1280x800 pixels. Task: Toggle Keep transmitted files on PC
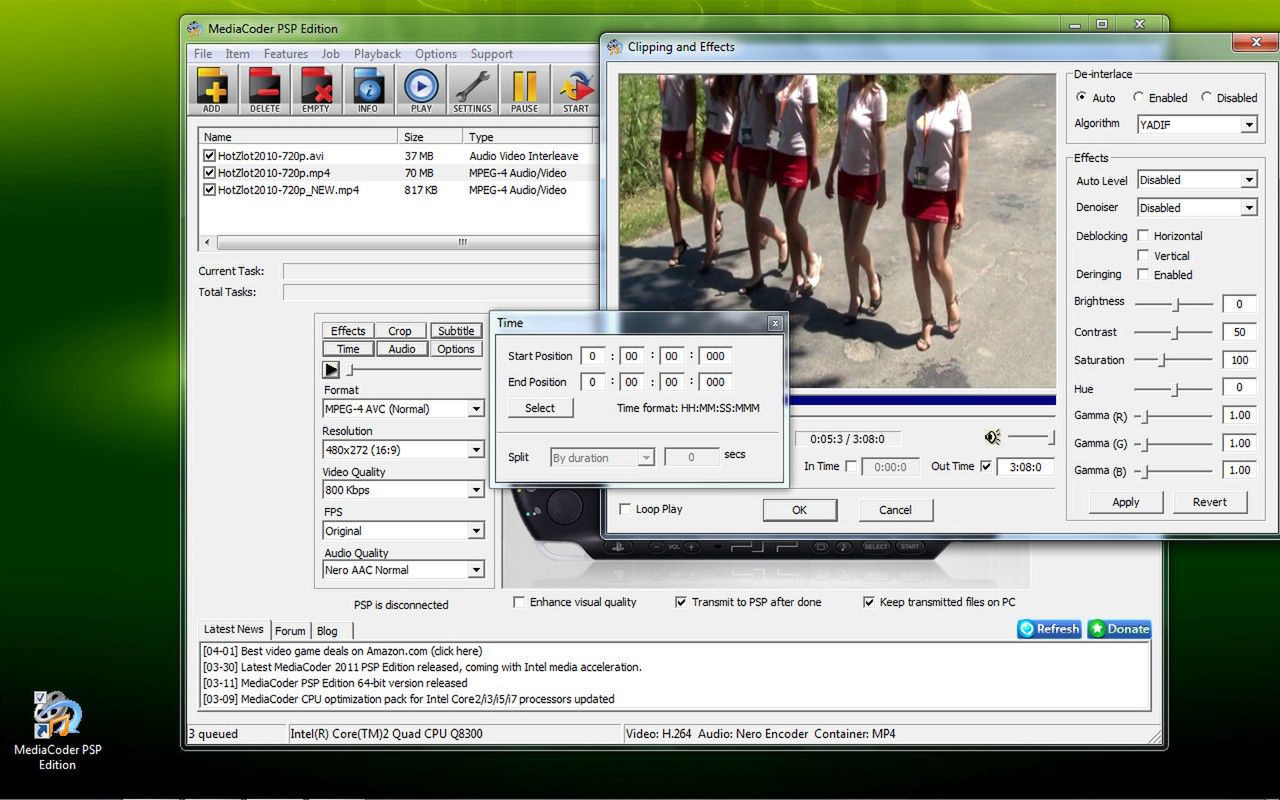click(869, 602)
